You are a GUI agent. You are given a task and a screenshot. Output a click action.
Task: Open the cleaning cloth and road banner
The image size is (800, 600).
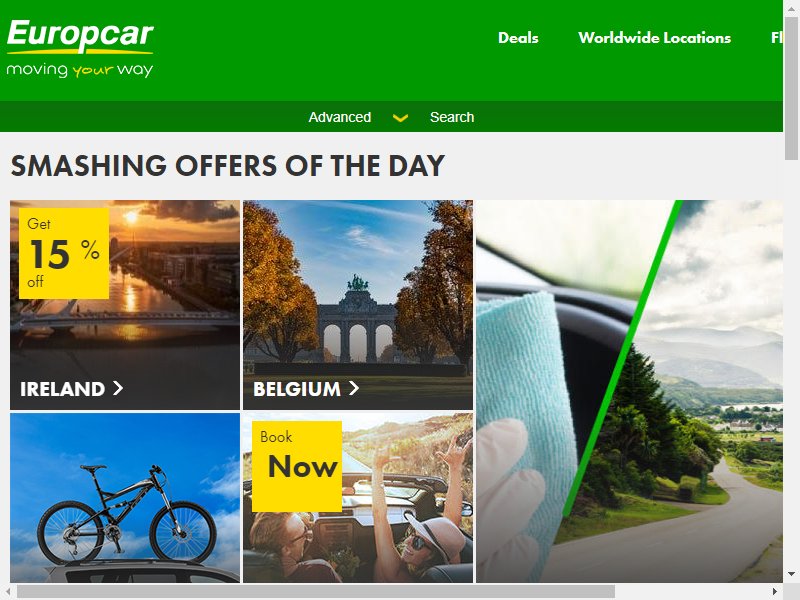629,391
